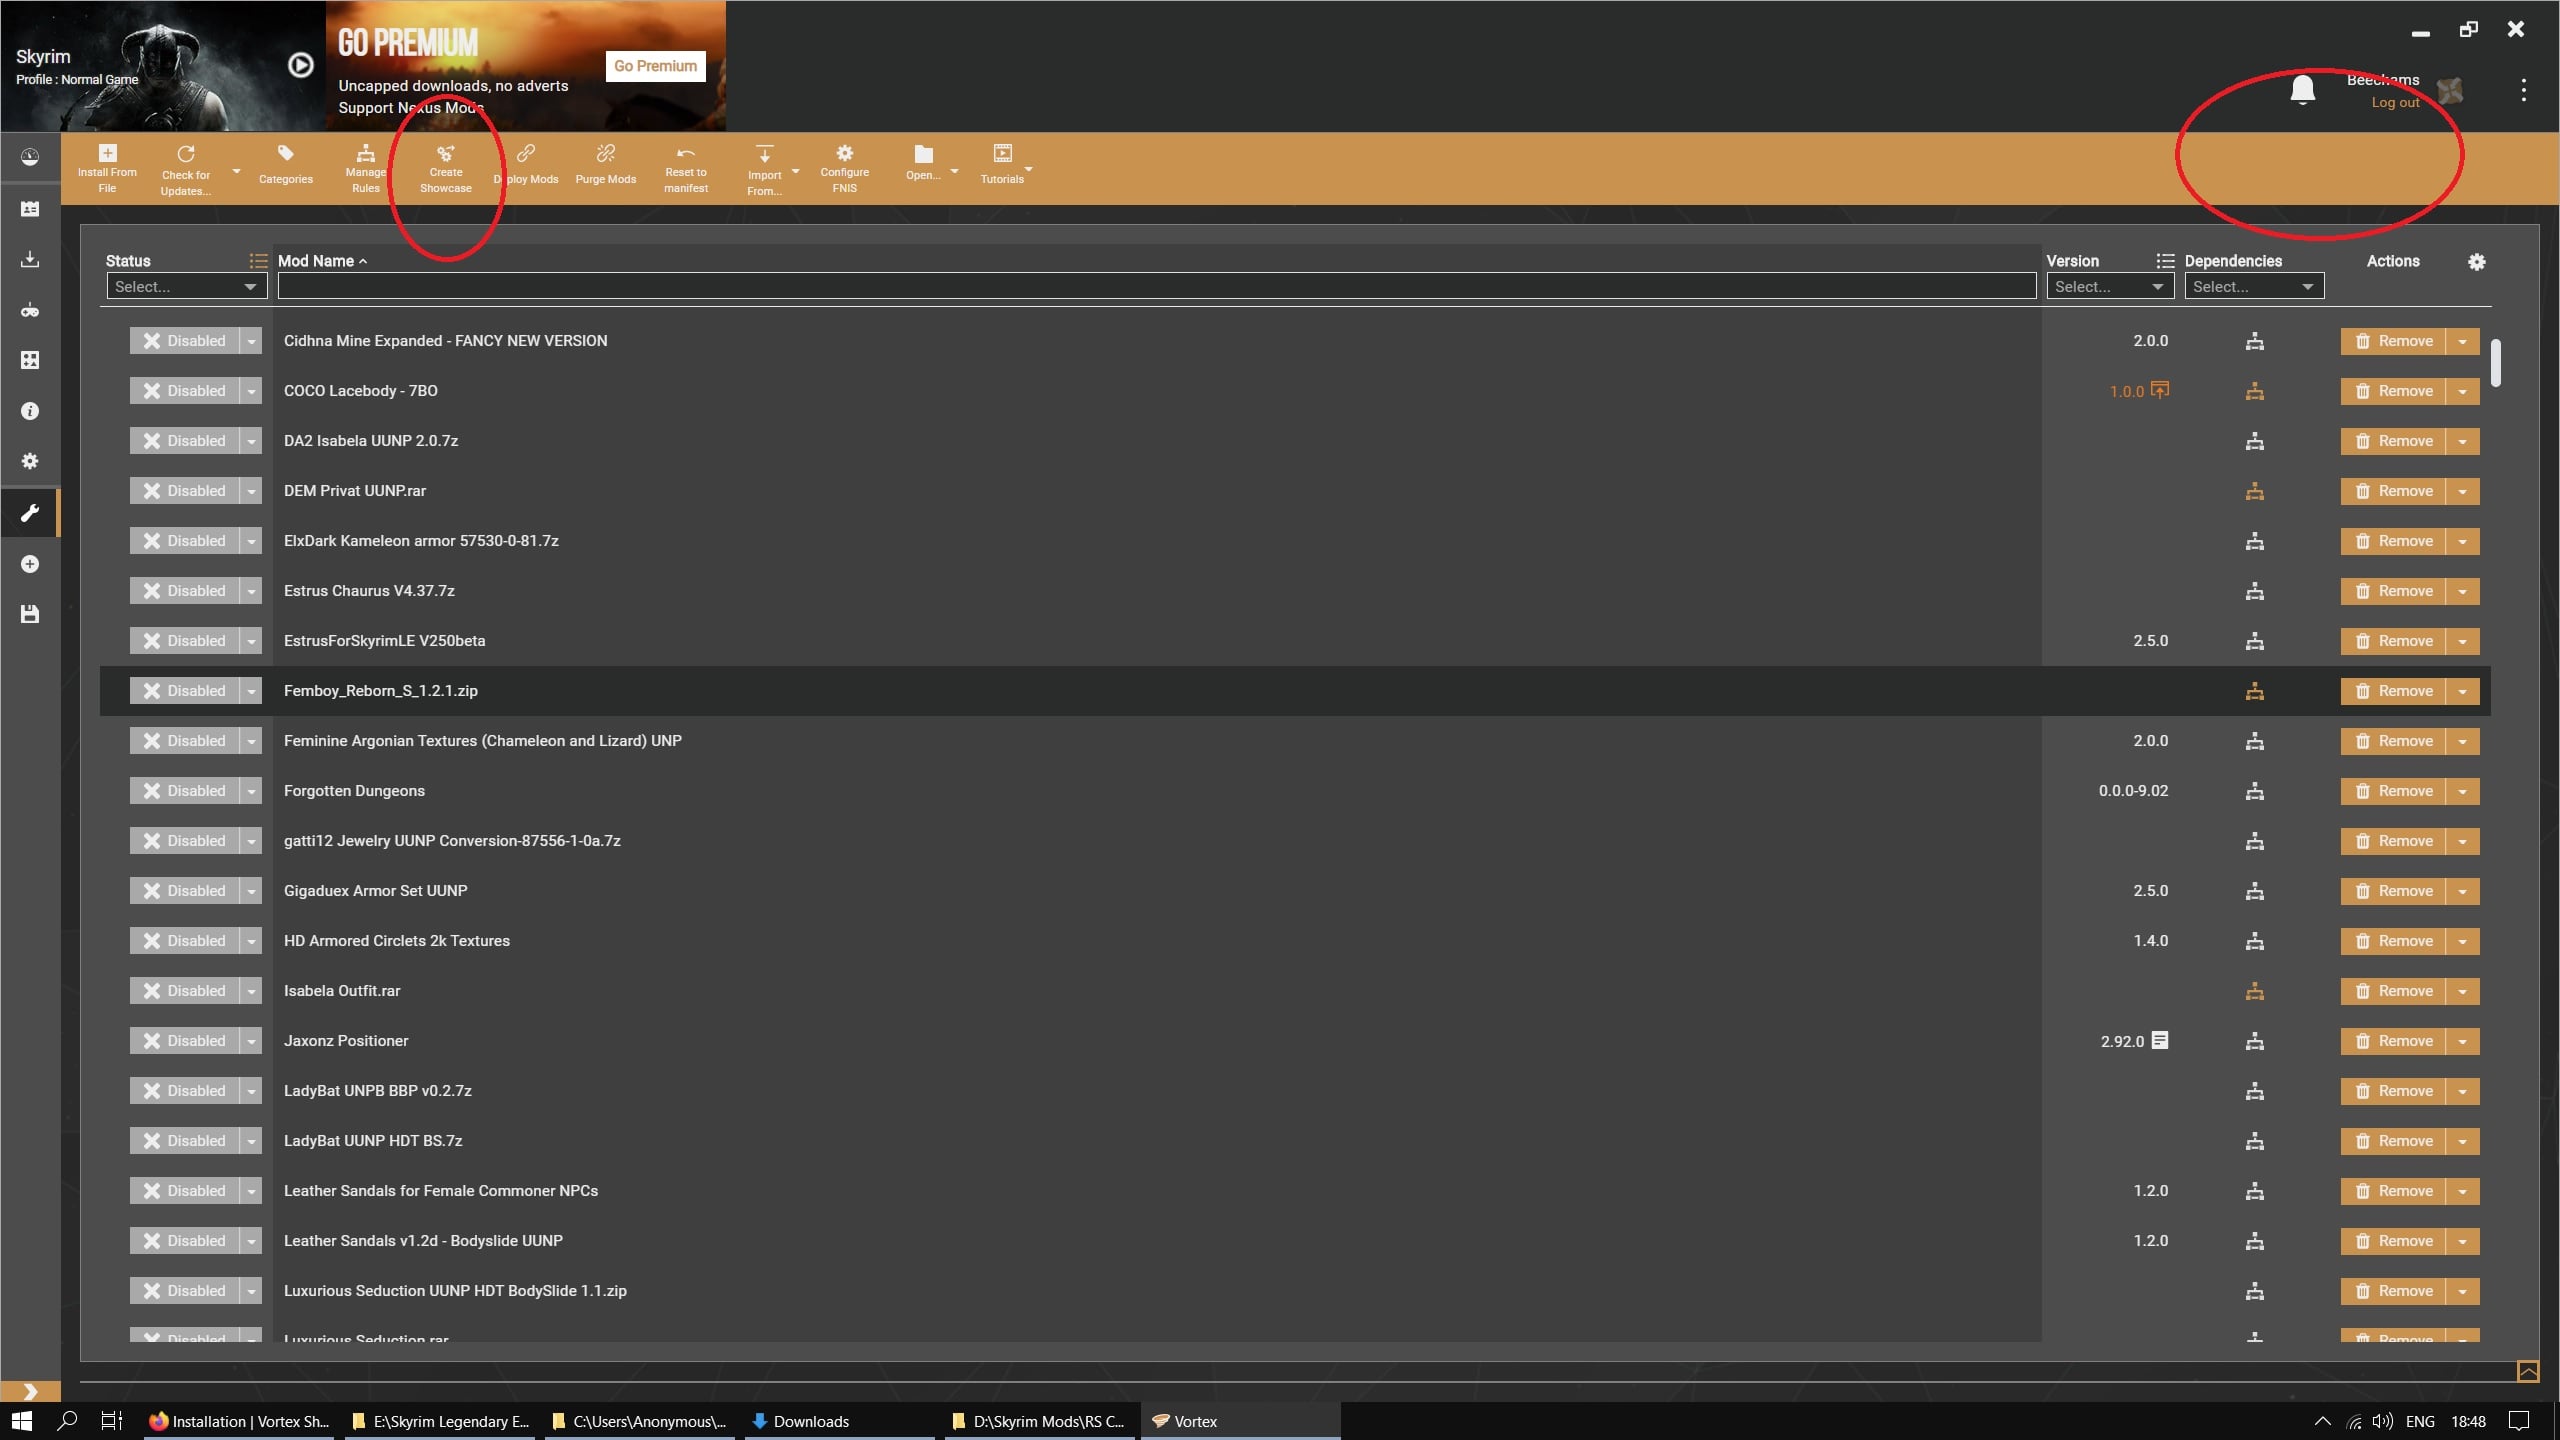The height and width of the screenshot is (1440, 2560).
Task: Remove gatti12 Jewelry UUNP Conversion mod
Action: tap(2393, 841)
